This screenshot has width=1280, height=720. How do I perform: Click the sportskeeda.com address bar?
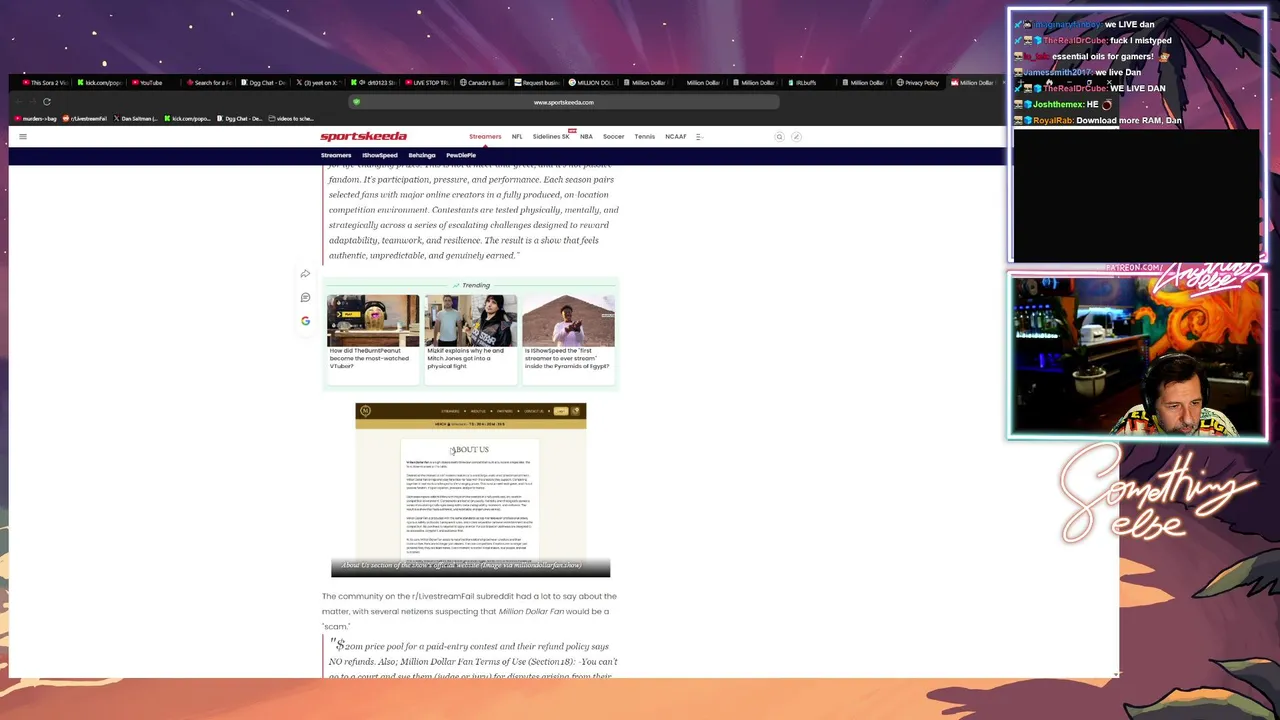pos(563,102)
